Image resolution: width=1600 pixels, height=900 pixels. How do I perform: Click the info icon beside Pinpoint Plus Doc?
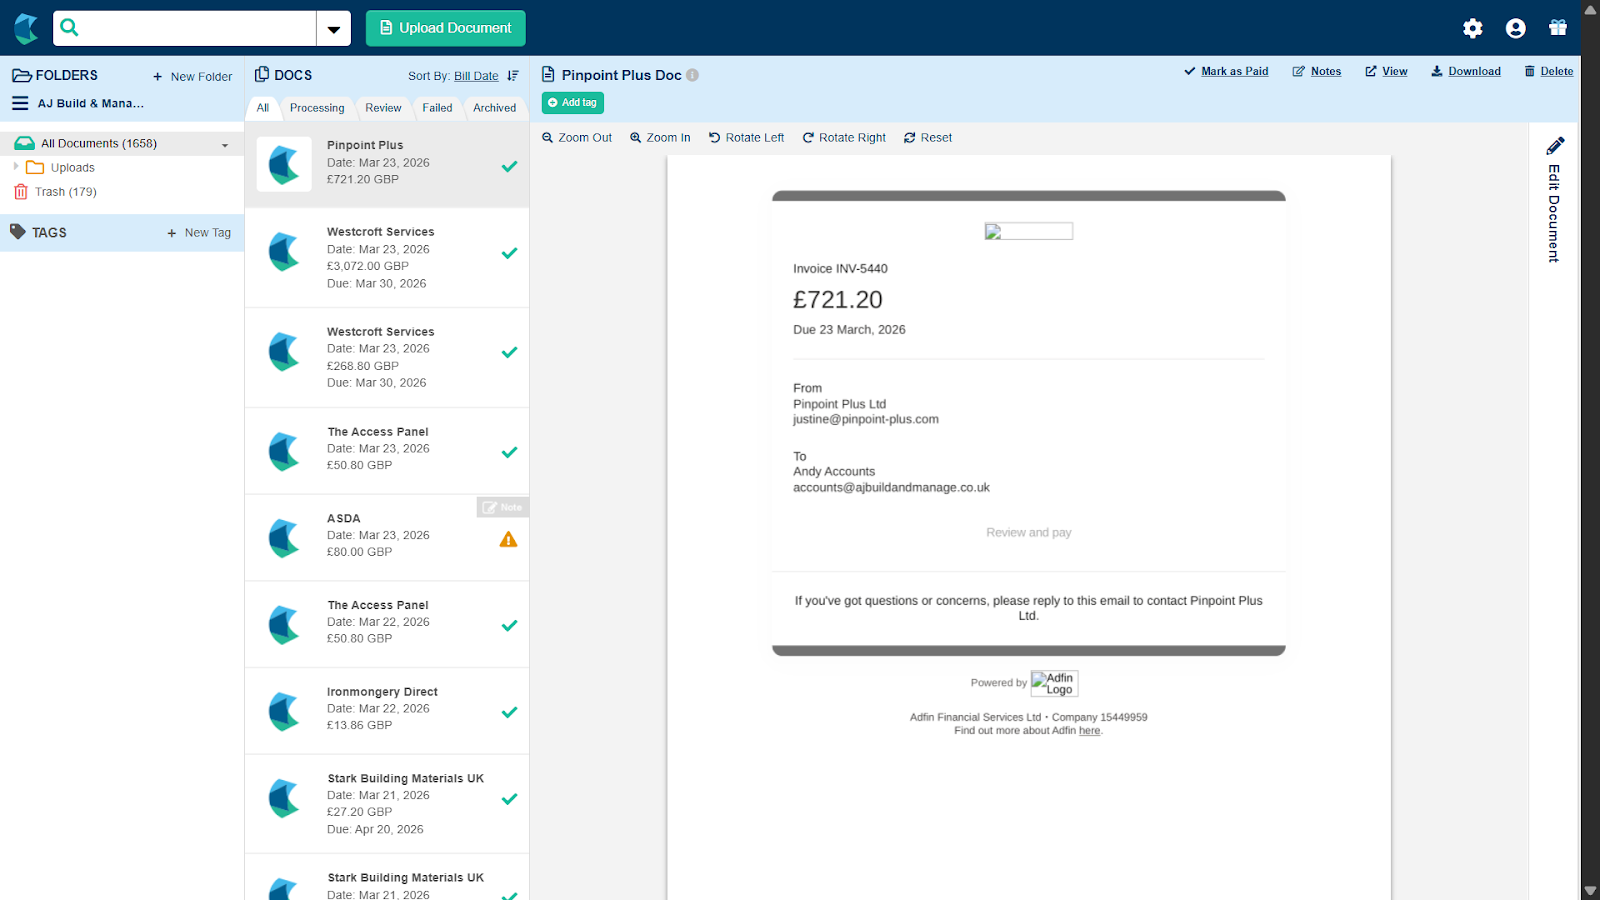point(693,75)
